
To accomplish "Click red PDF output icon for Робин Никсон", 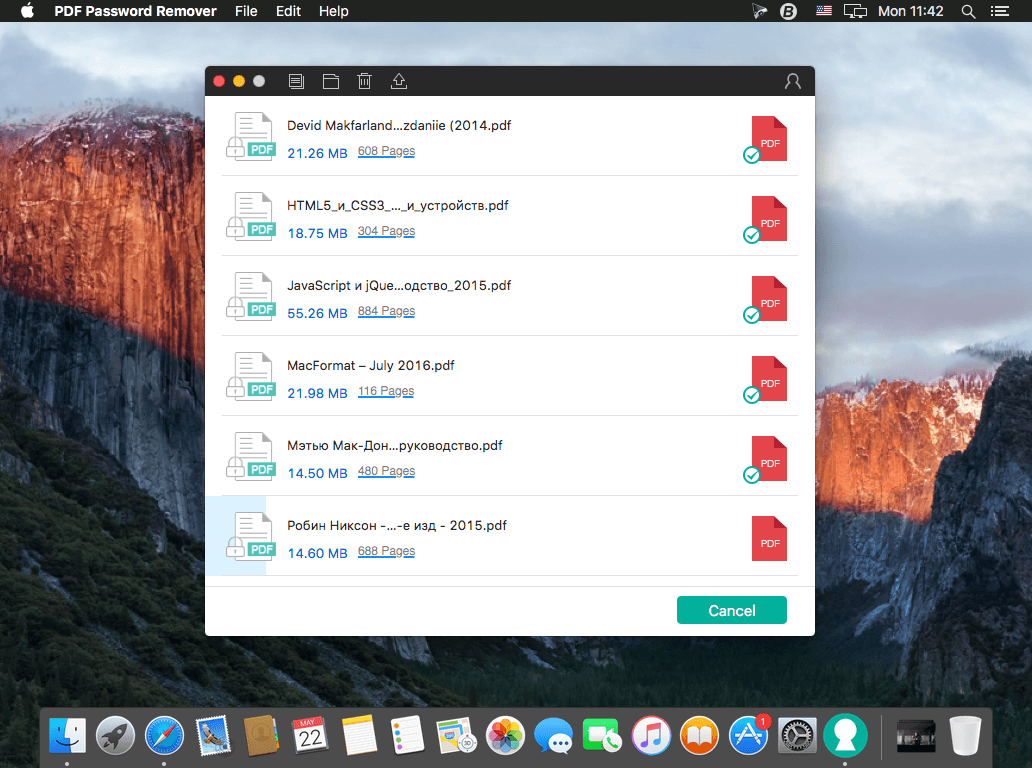I will [769, 538].
